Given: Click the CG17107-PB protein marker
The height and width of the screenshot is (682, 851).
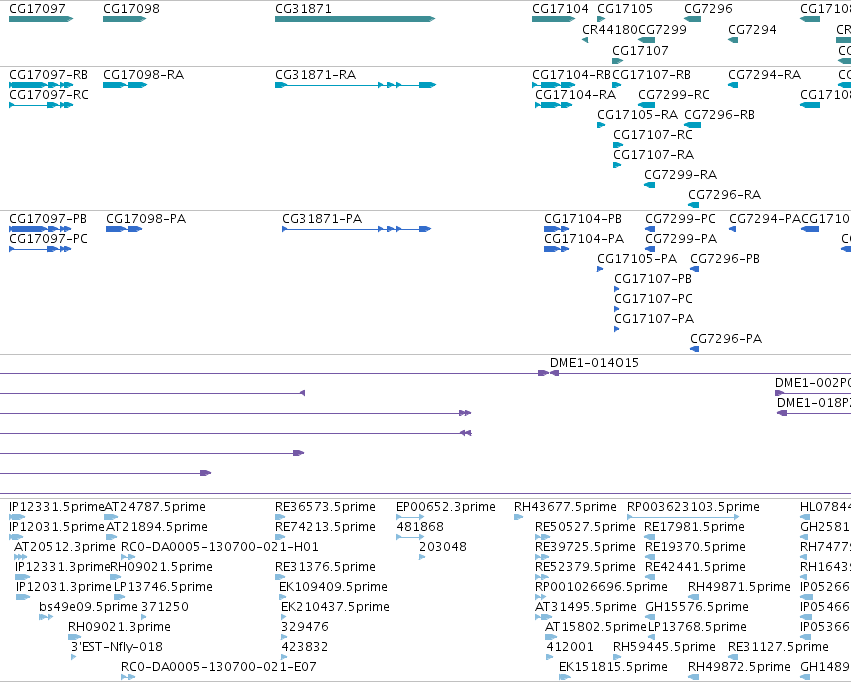Looking at the screenshot, I should (617, 289).
